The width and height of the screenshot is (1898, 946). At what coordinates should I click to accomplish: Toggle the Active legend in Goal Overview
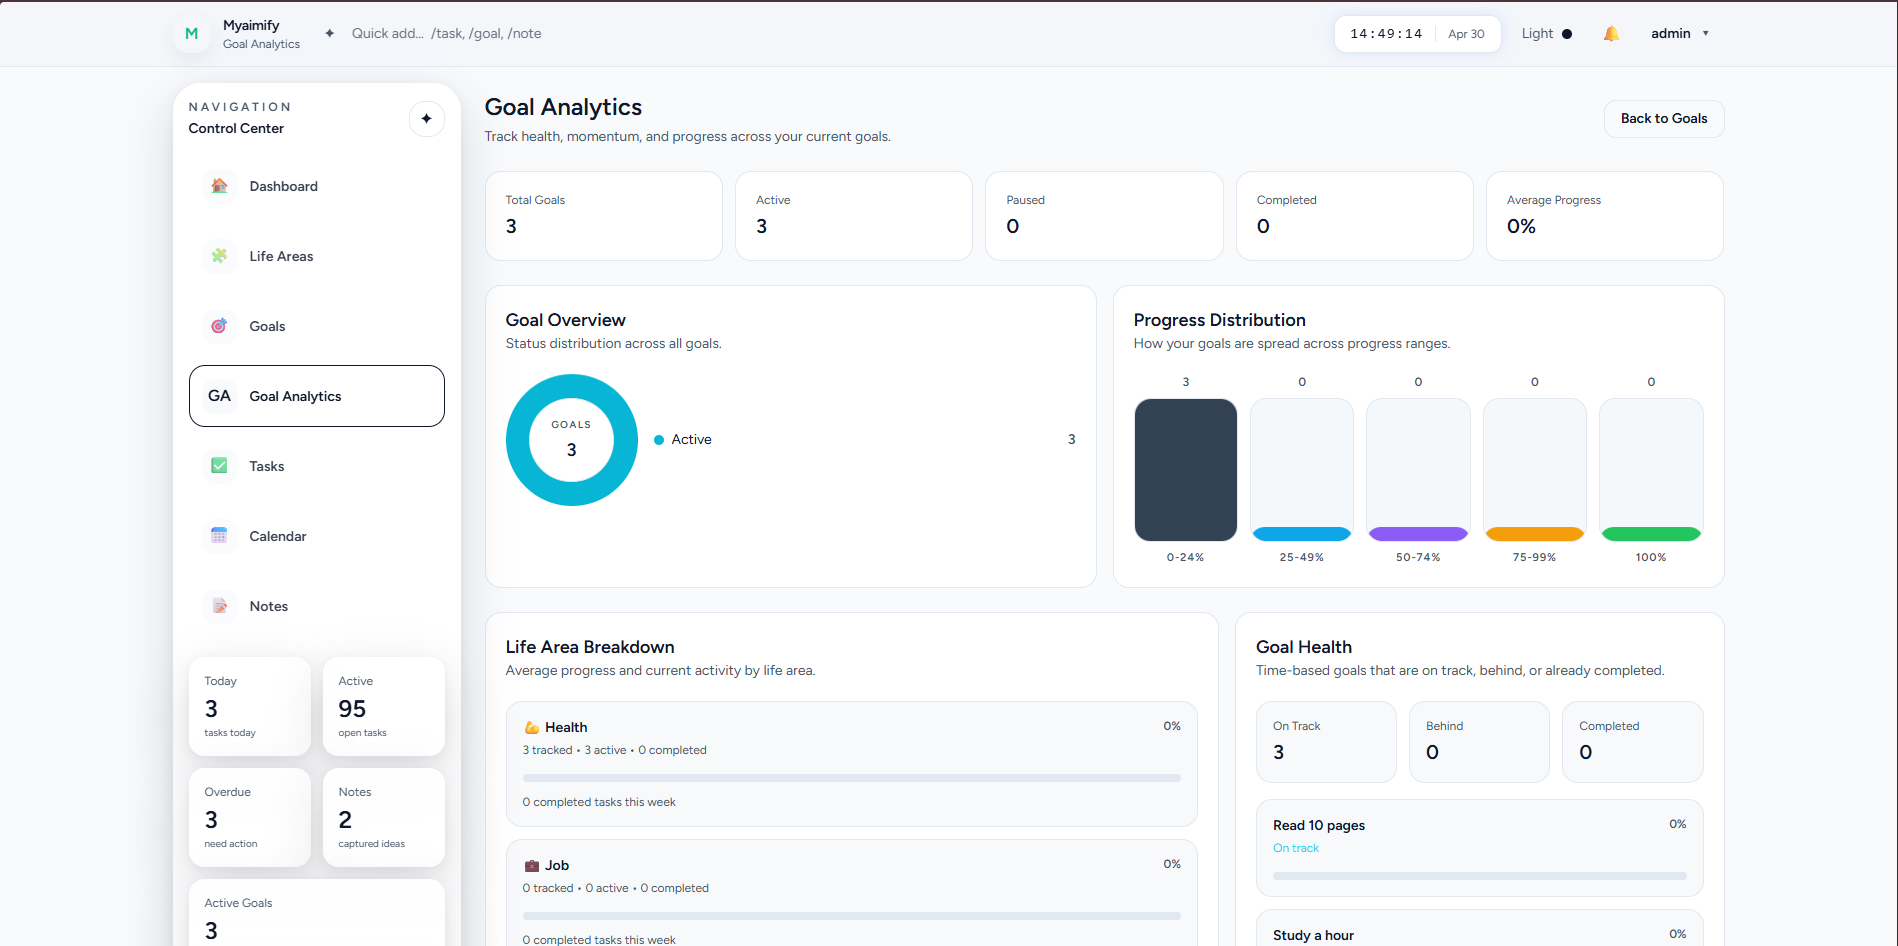click(683, 440)
